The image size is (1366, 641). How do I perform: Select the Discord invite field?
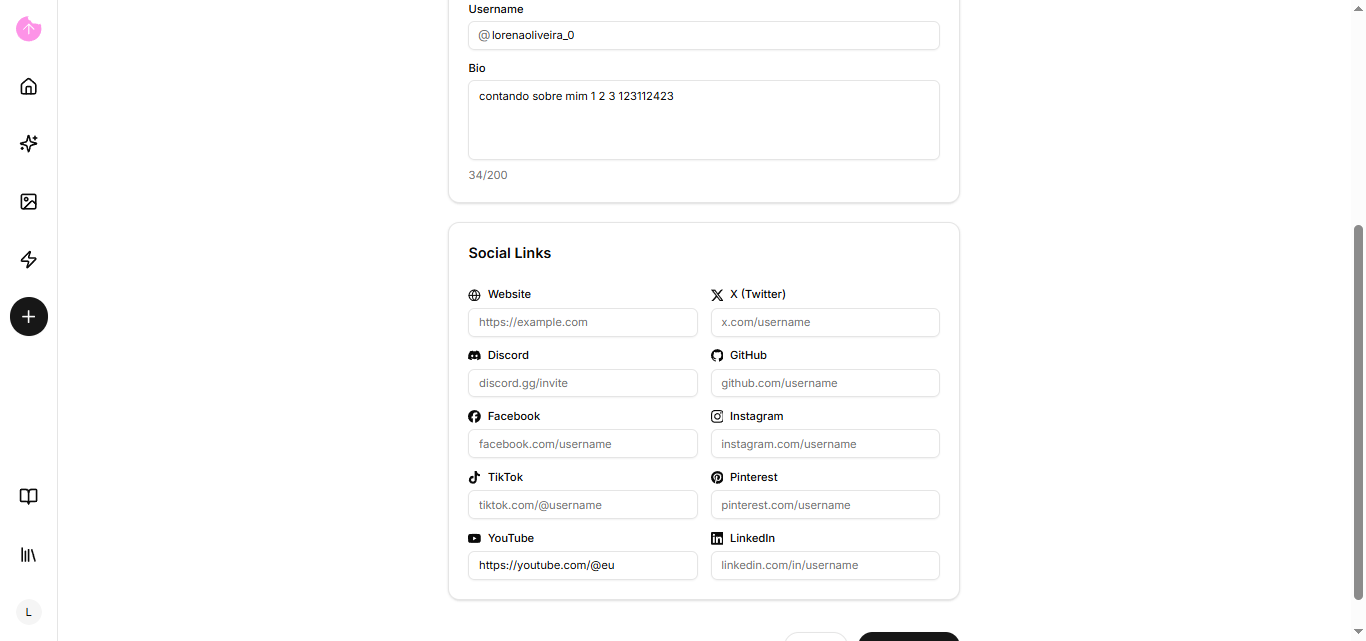point(582,383)
